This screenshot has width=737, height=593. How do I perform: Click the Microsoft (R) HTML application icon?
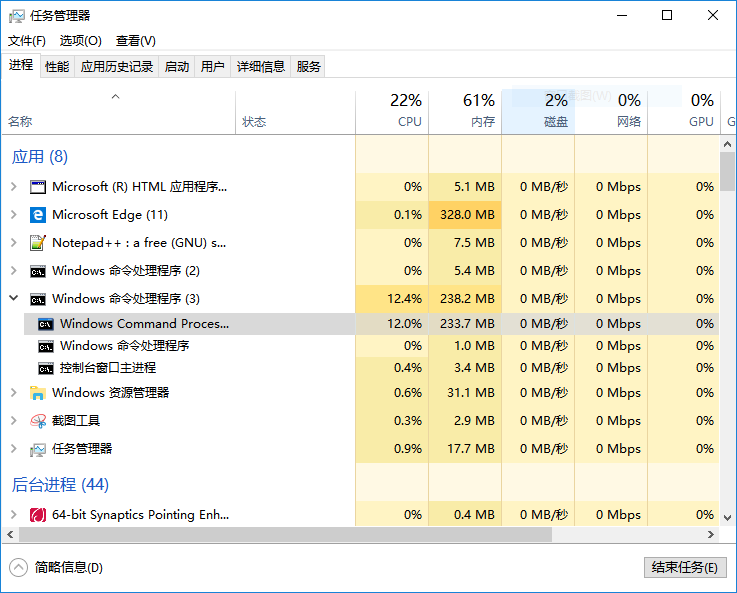click(x=38, y=187)
